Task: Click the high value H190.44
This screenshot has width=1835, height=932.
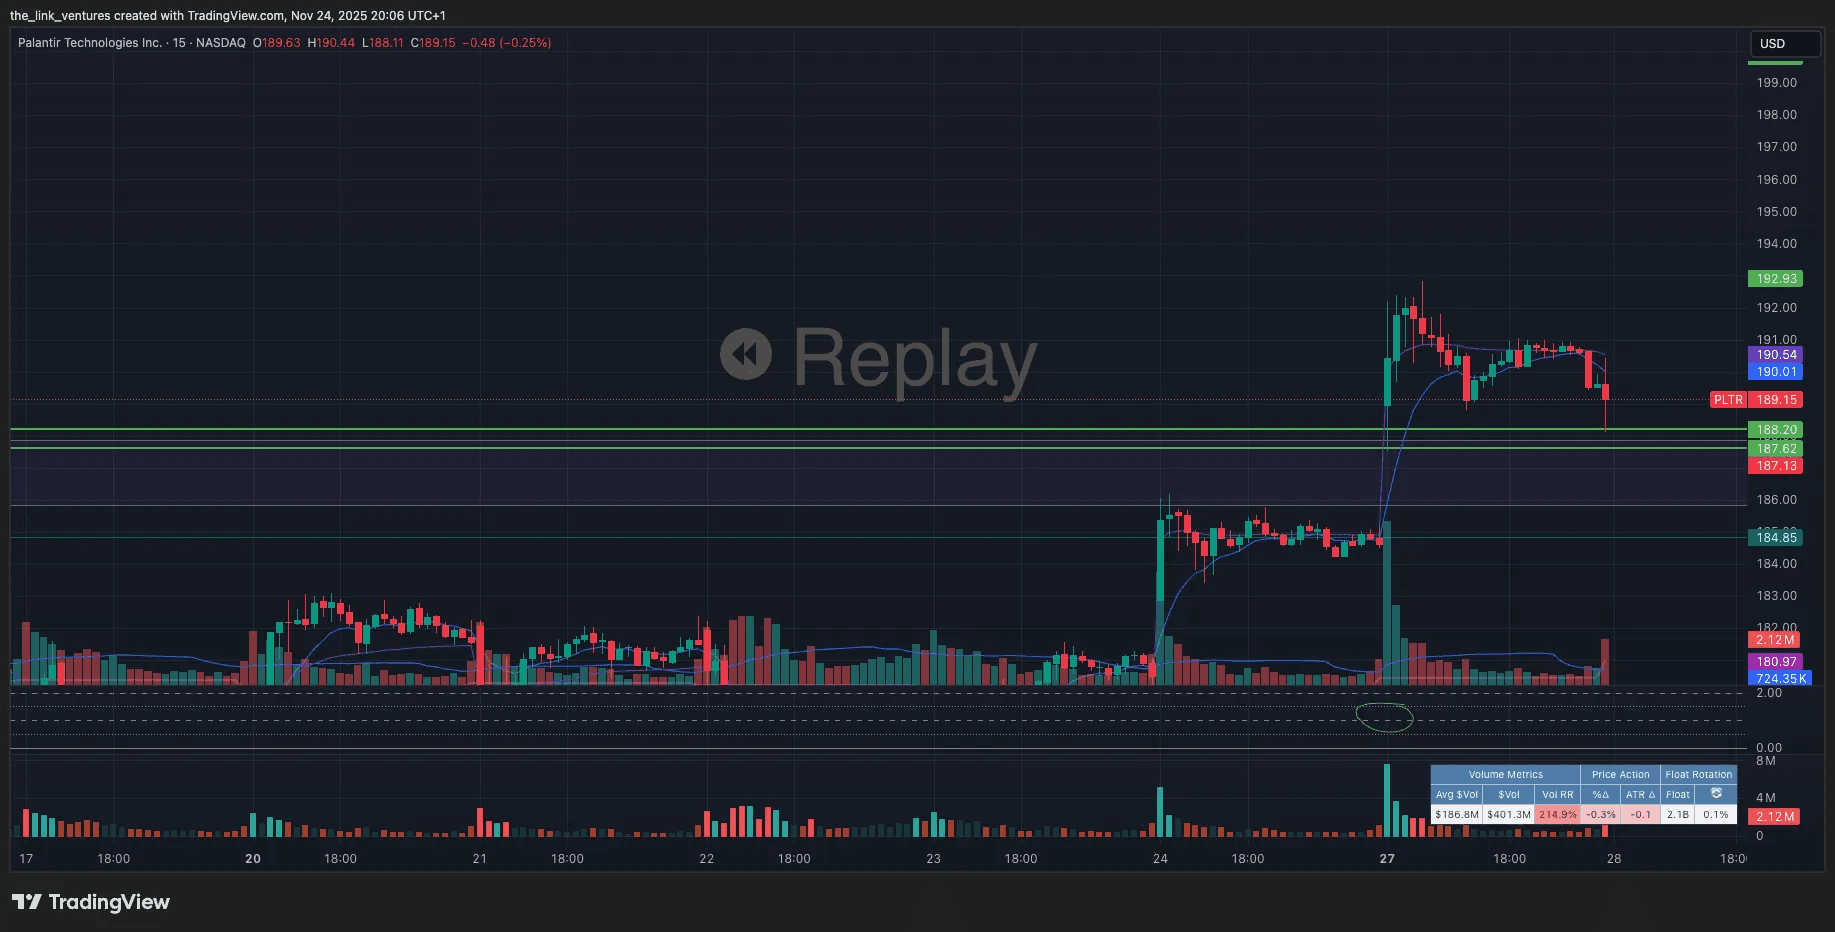Action: [331, 43]
